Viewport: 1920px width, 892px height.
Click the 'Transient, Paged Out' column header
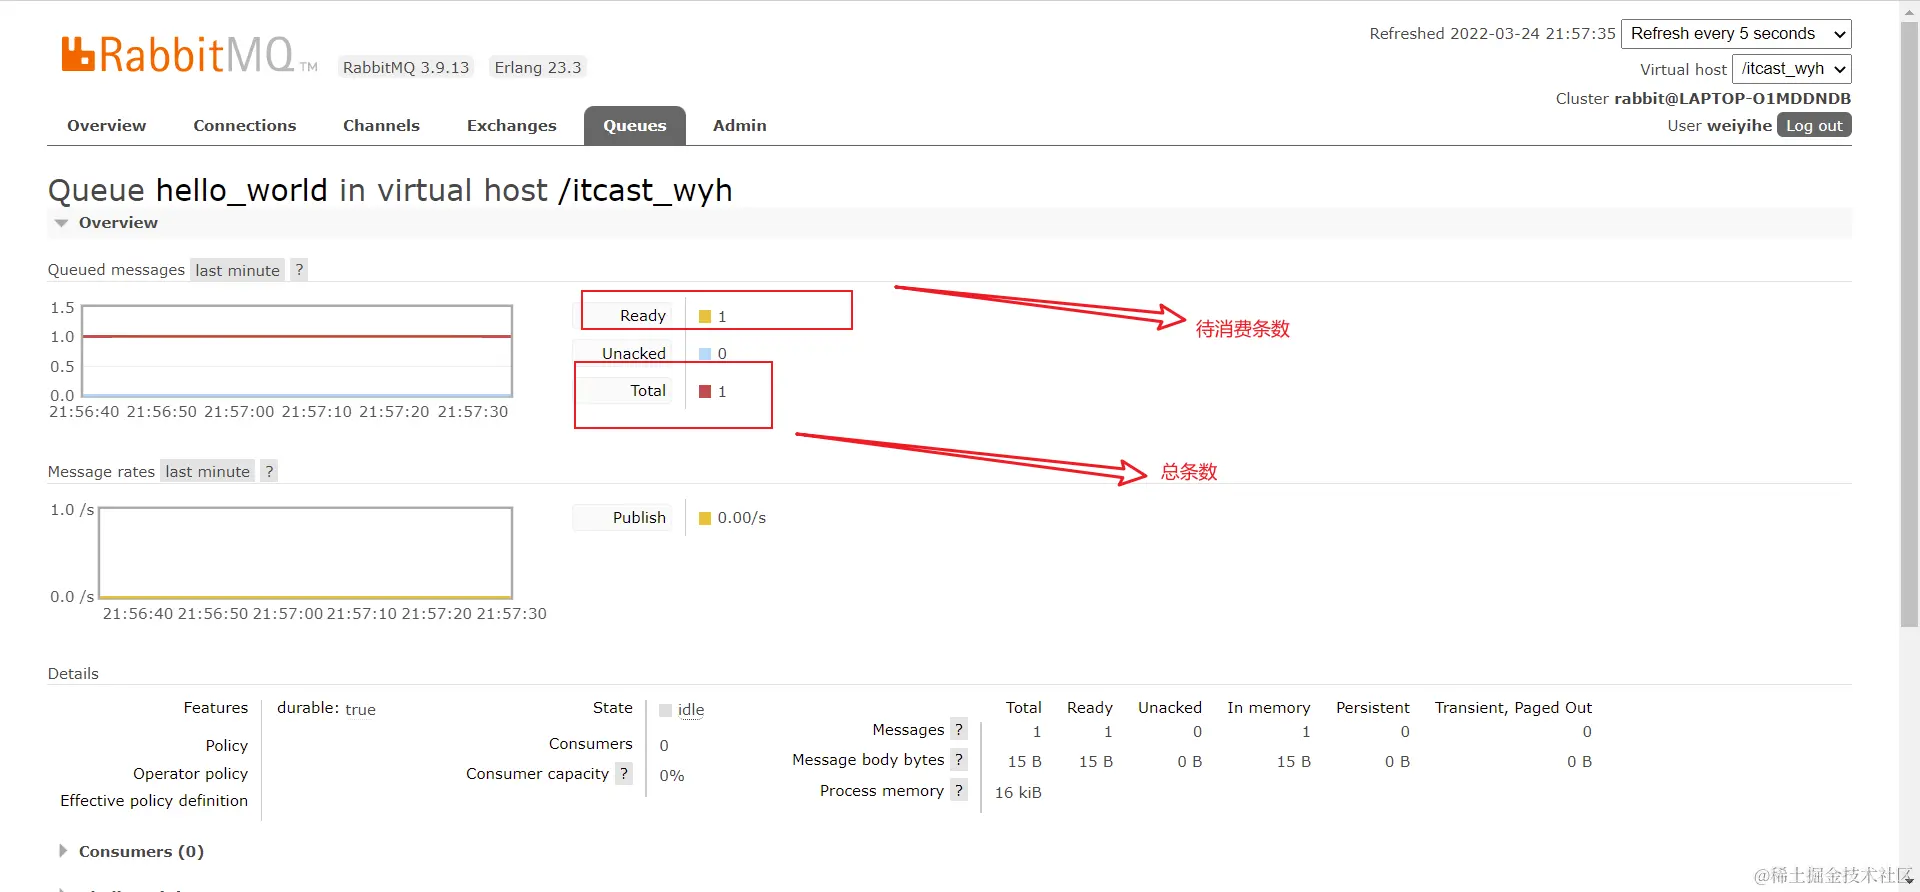[x=1513, y=708]
